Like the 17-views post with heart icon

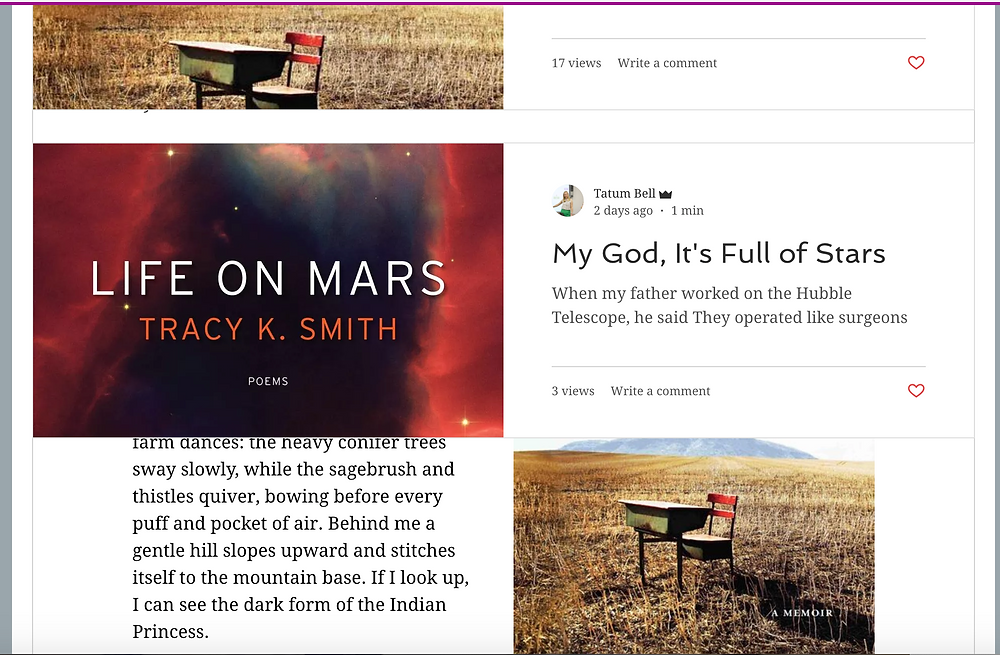pos(916,63)
